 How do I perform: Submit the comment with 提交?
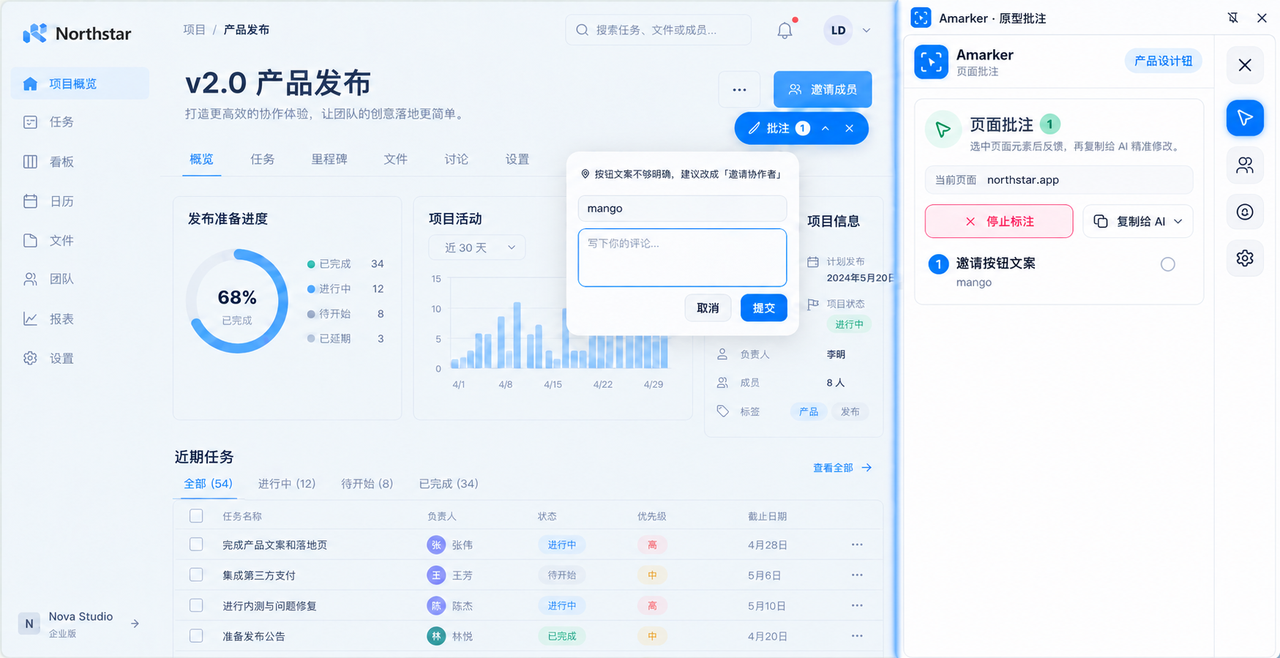pyautogui.click(x=764, y=308)
